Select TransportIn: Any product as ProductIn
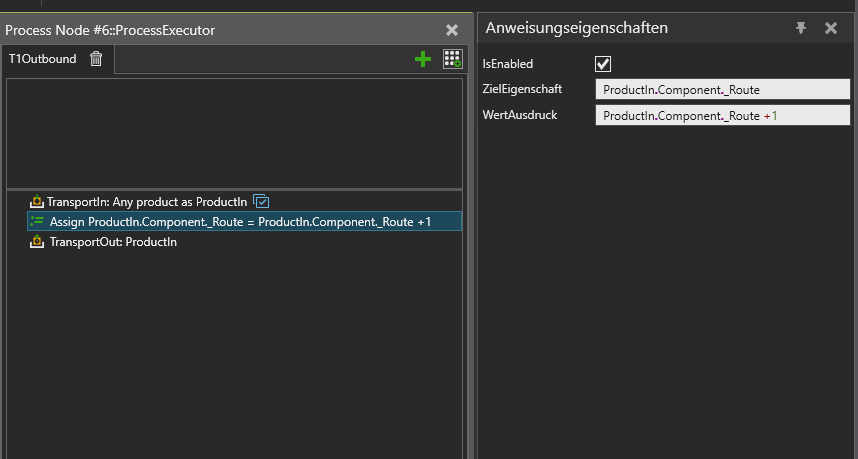Screen dimensions: 858x459 click(x=147, y=202)
